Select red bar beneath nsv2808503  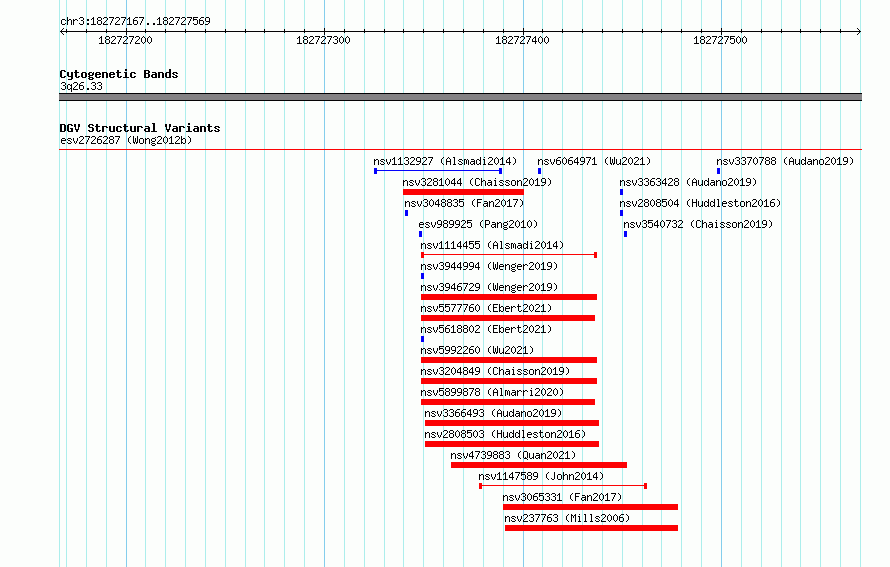[x=512, y=444]
